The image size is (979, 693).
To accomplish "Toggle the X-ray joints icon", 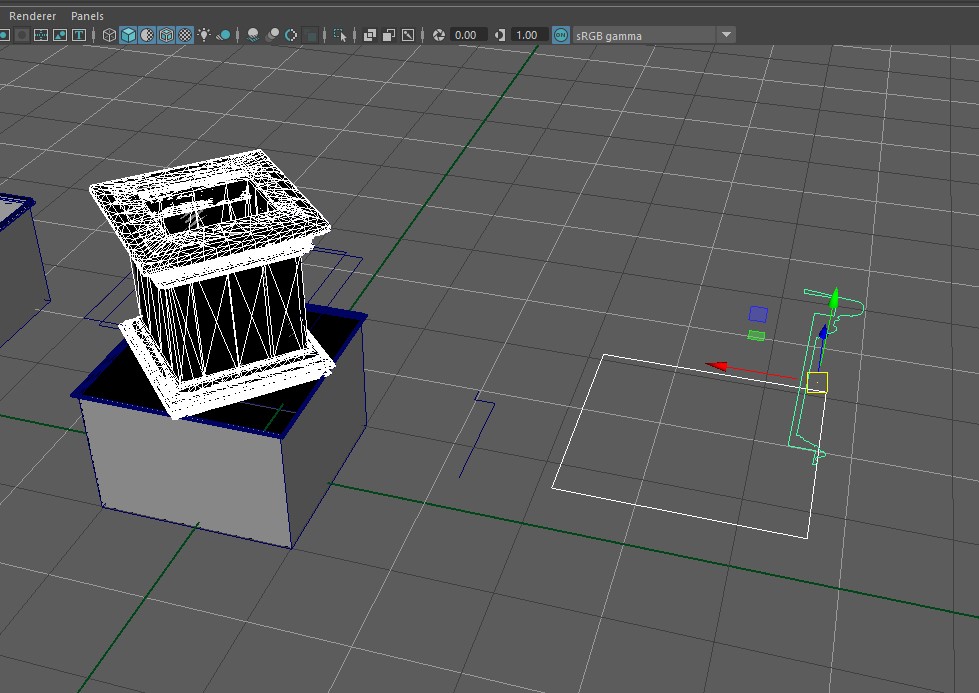I will [x=408, y=35].
